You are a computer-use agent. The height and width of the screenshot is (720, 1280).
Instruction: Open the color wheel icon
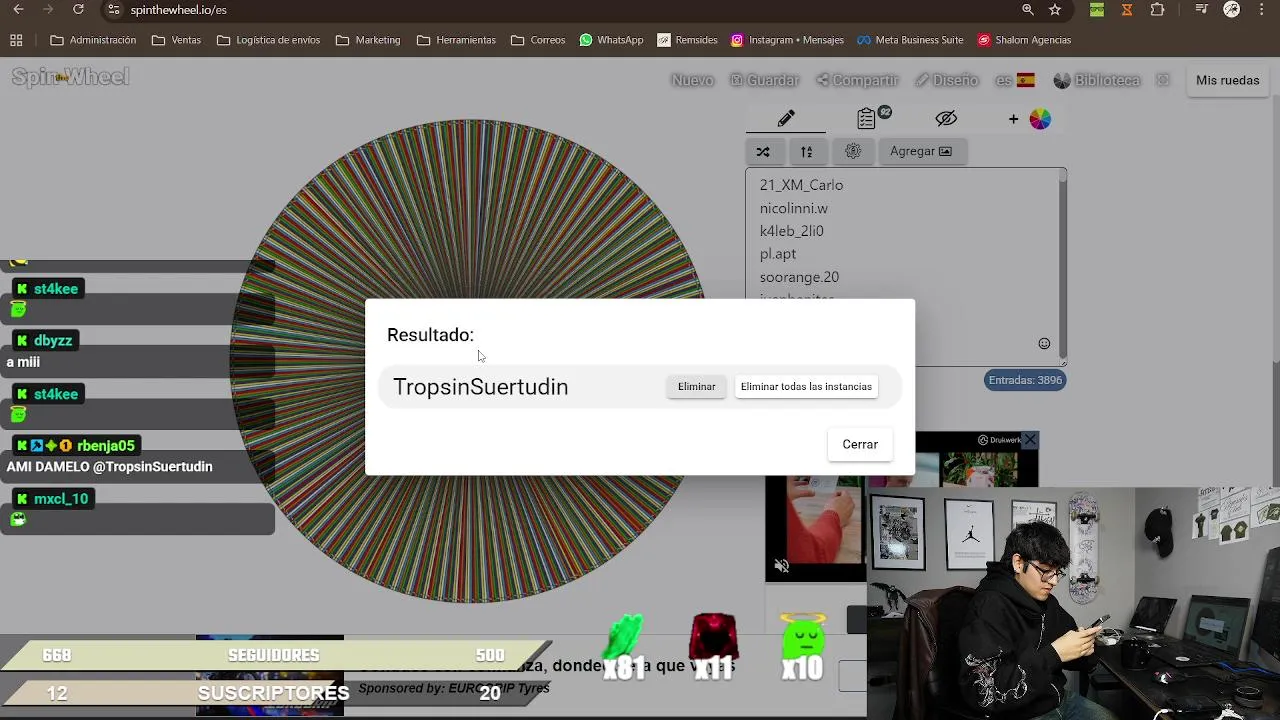[1040, 119]
